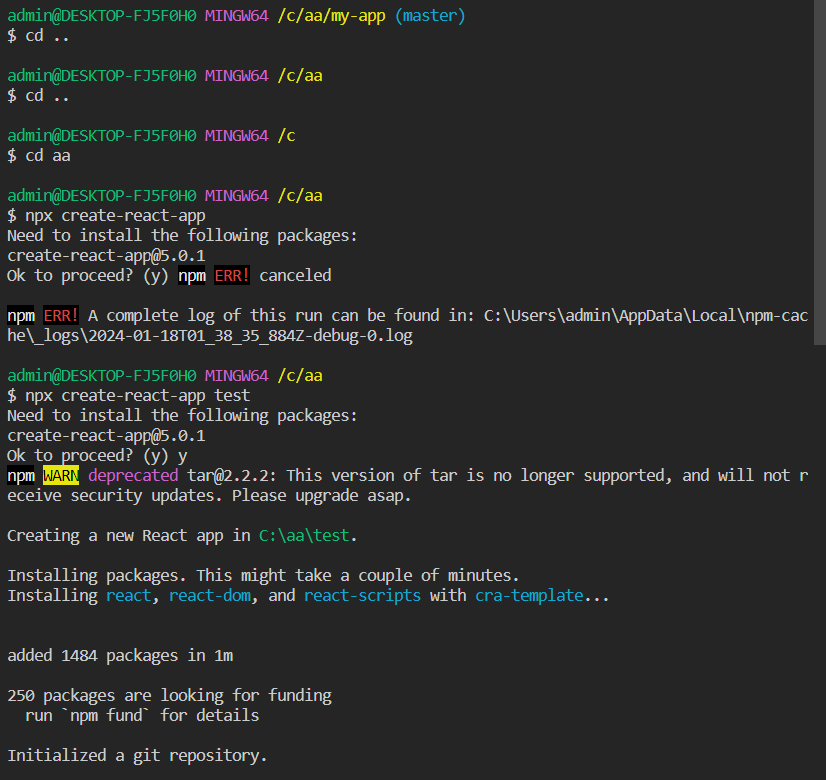Click the yellow 'WARN' label
This screenshot has height=780, width=826.
[61, 476]
